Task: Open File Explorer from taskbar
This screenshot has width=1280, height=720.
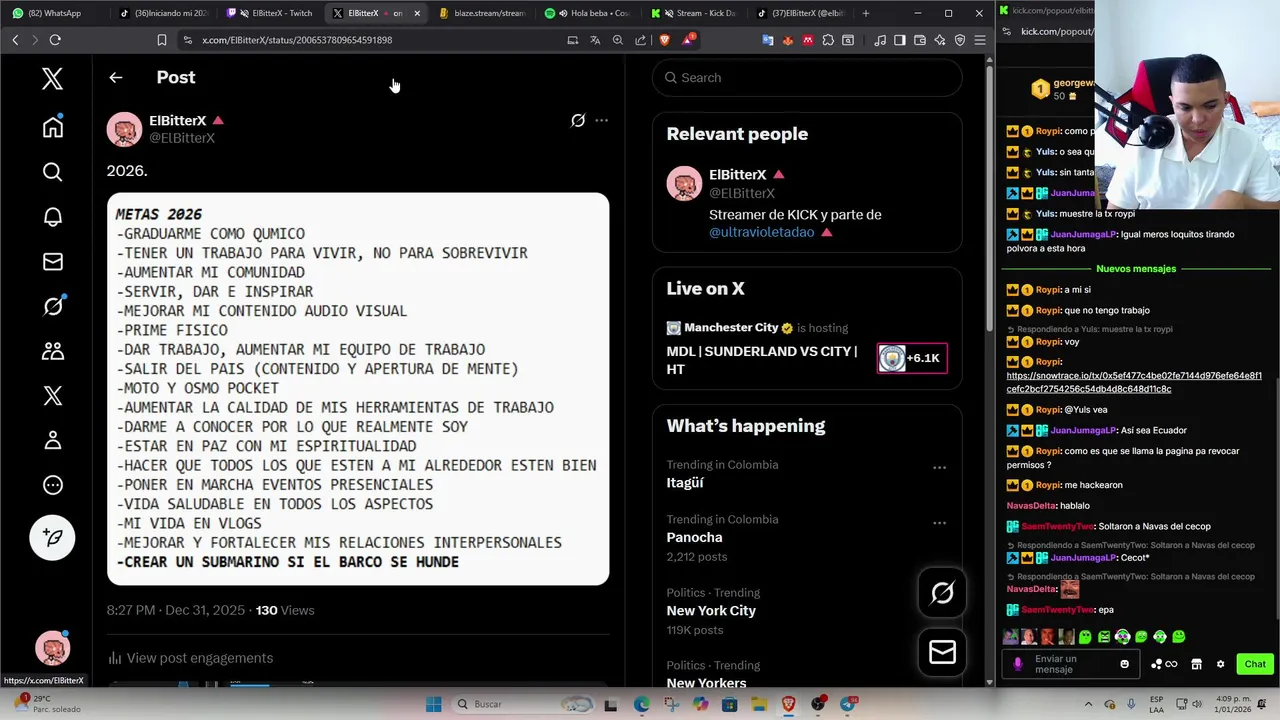Action: click(759, 704)
